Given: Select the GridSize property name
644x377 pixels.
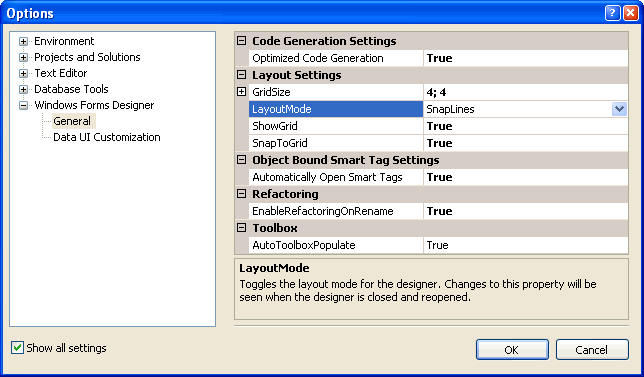Looking at the screenshot, I should pyautogui.click(x=336, y=92).
